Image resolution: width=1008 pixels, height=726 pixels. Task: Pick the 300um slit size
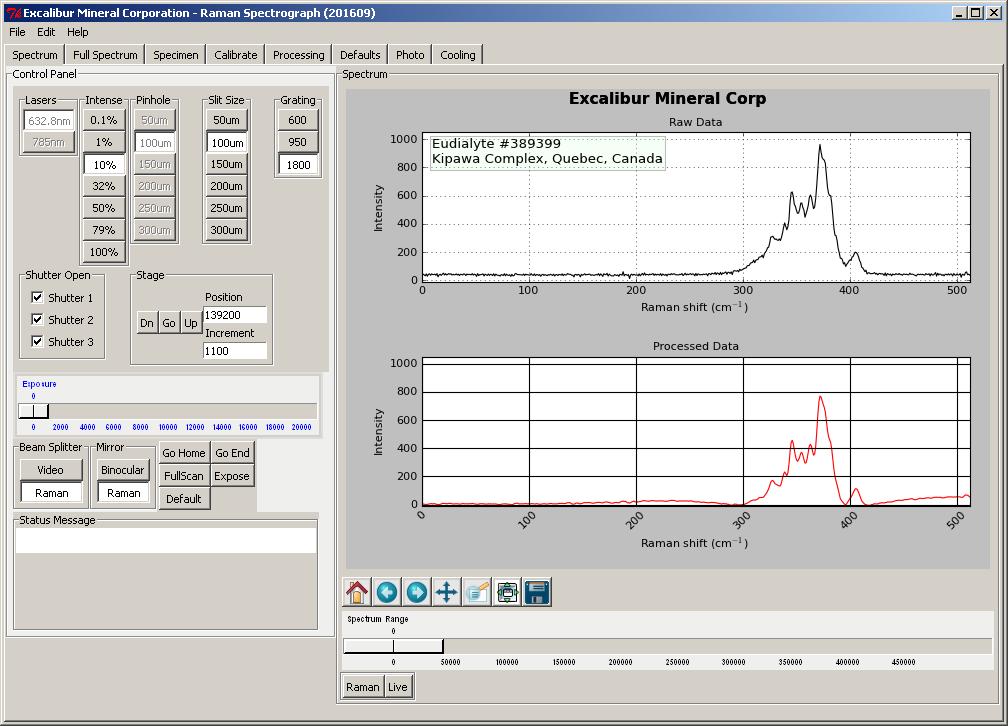point(227,230)
